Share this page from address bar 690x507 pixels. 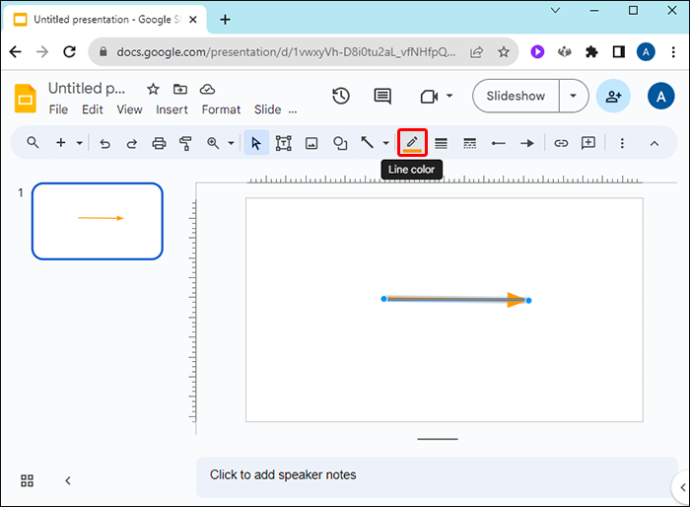point(477,52)
